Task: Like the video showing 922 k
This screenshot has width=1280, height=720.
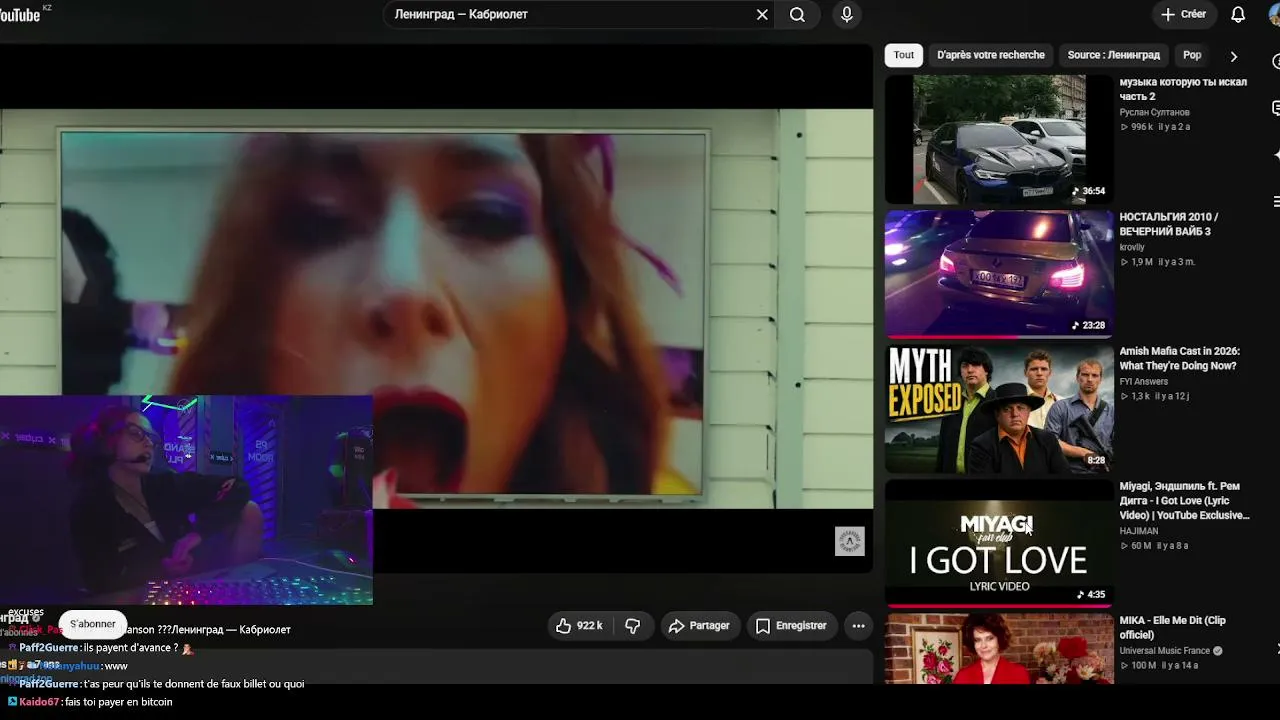Action: tap(579, 626)
